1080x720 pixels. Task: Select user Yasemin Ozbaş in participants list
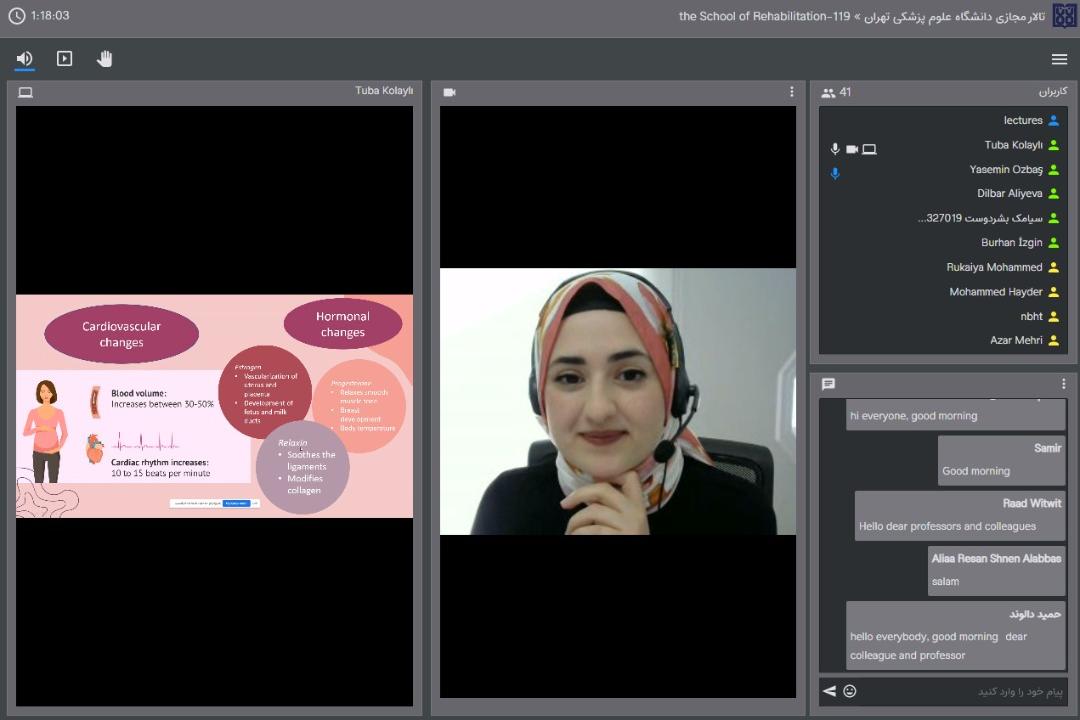tap(1005, 170)
